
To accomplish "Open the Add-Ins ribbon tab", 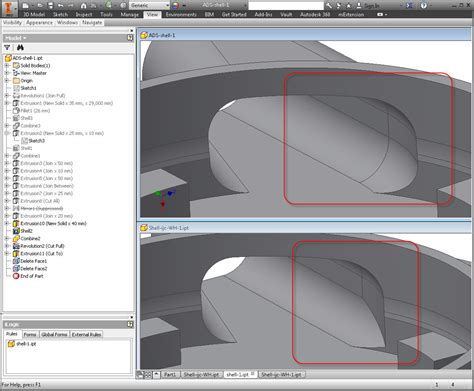I will 263,15.
